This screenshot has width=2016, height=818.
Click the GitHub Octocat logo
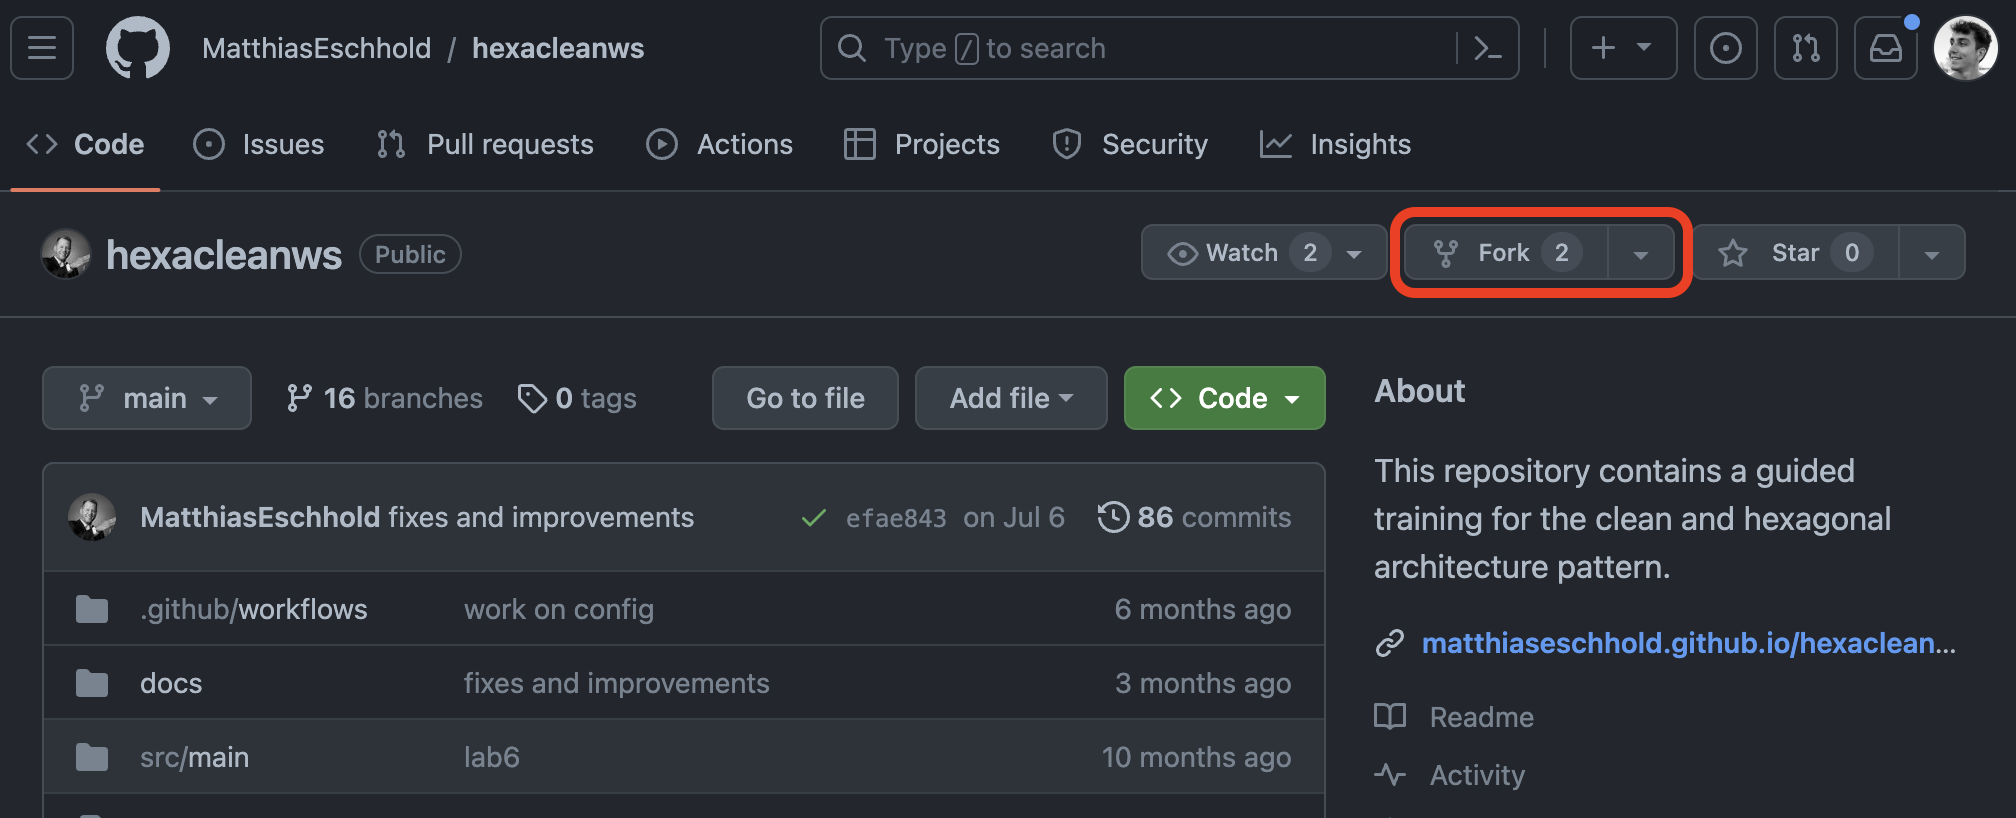[138, 48]
